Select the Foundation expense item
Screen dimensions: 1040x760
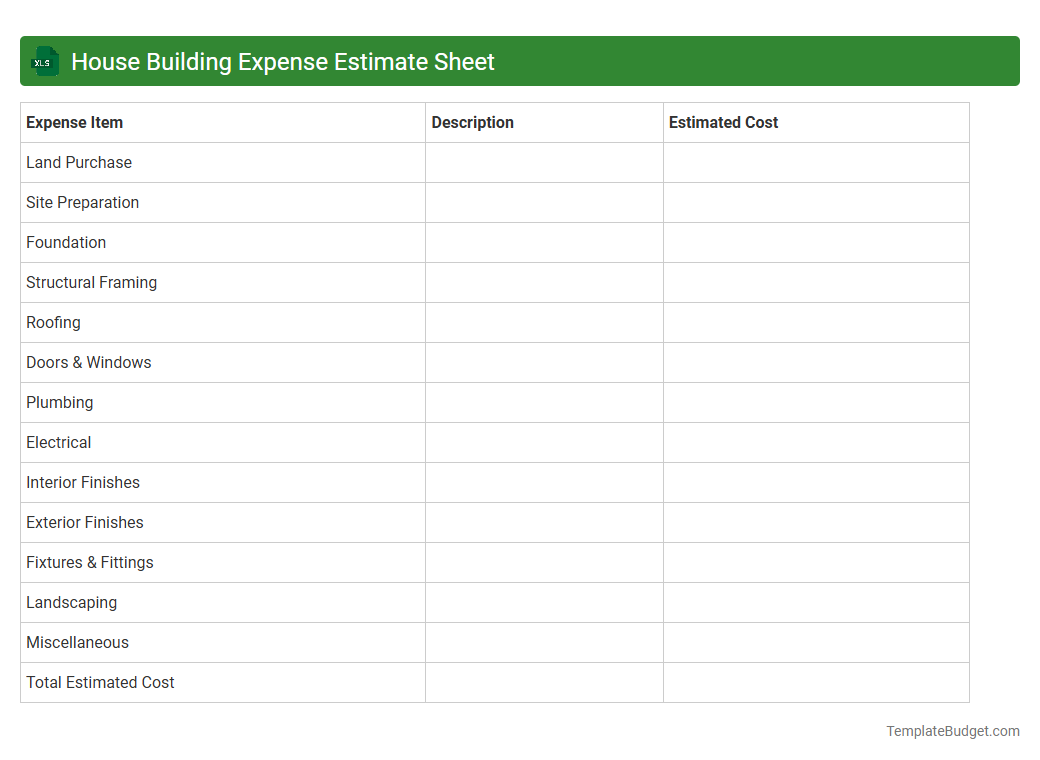66,242
